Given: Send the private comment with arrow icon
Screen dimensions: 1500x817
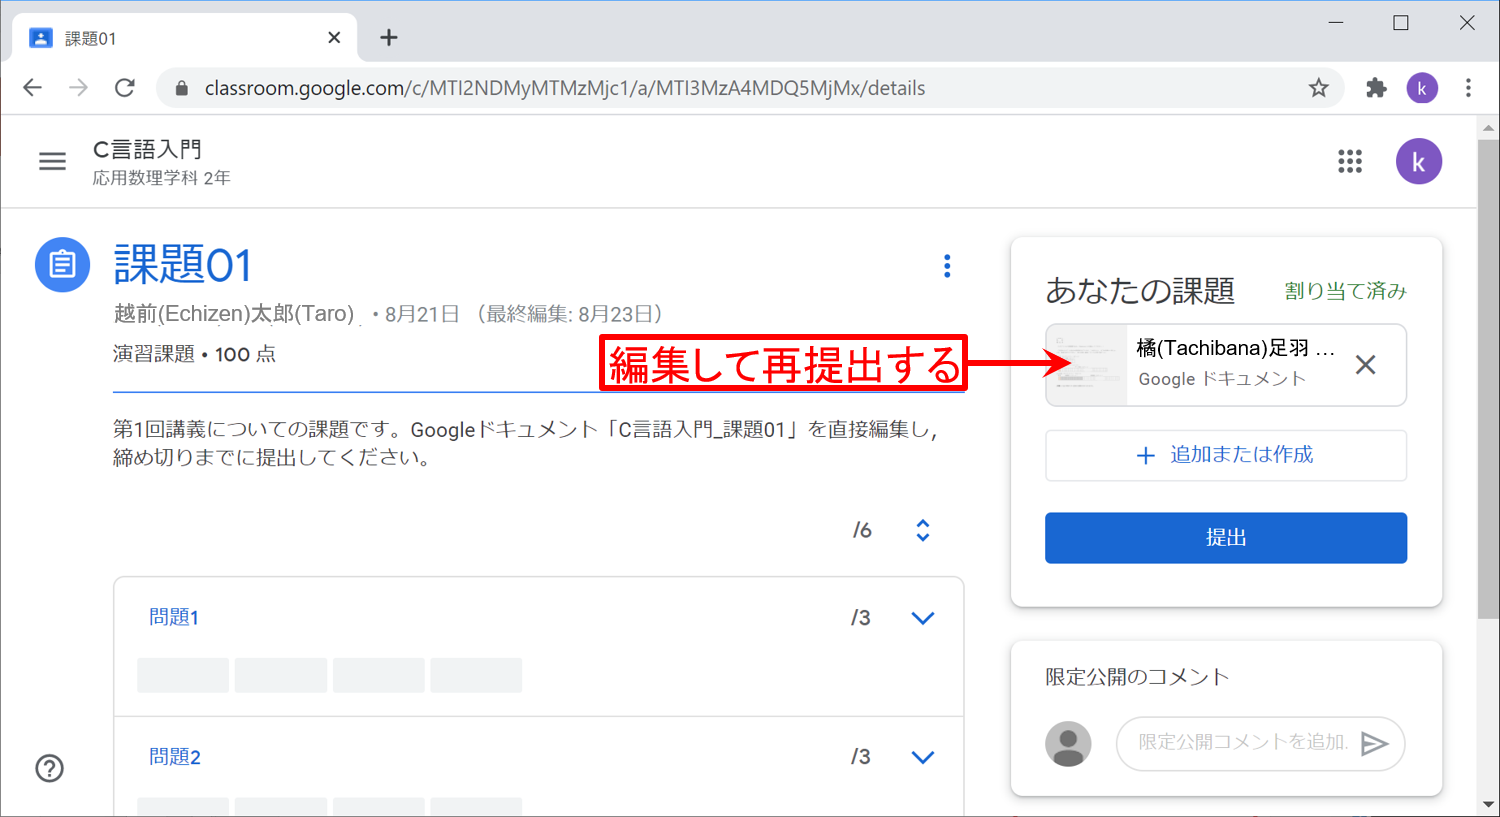Looking at the screenshot, I should tap(1375, 743).
